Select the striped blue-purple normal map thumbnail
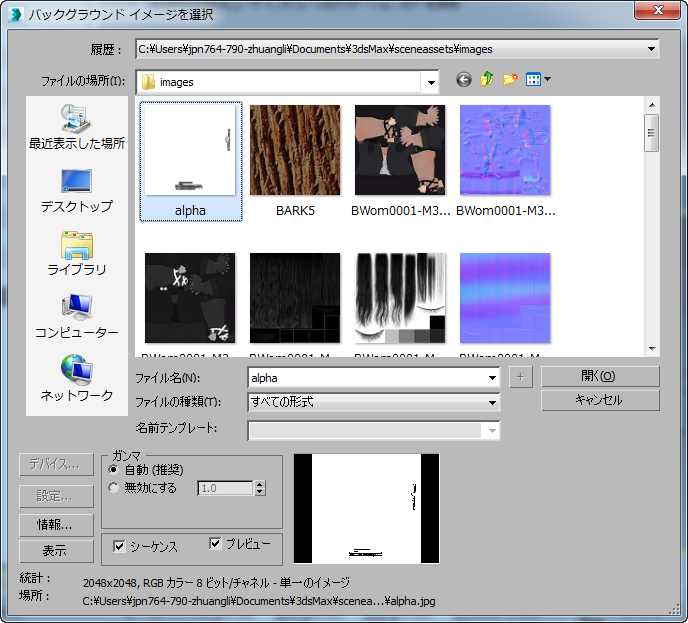The width and height of the screenshot is (688, 623). (505, 298)
